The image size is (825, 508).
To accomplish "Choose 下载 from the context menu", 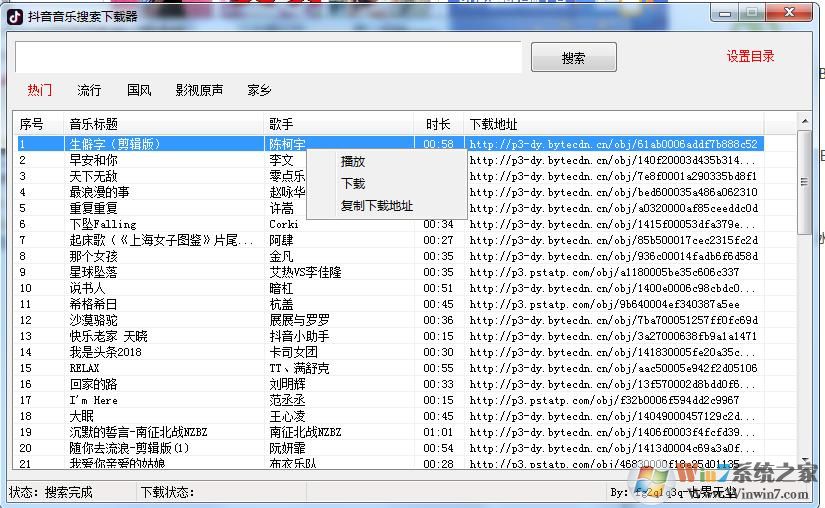I will (x=353, y=184).
